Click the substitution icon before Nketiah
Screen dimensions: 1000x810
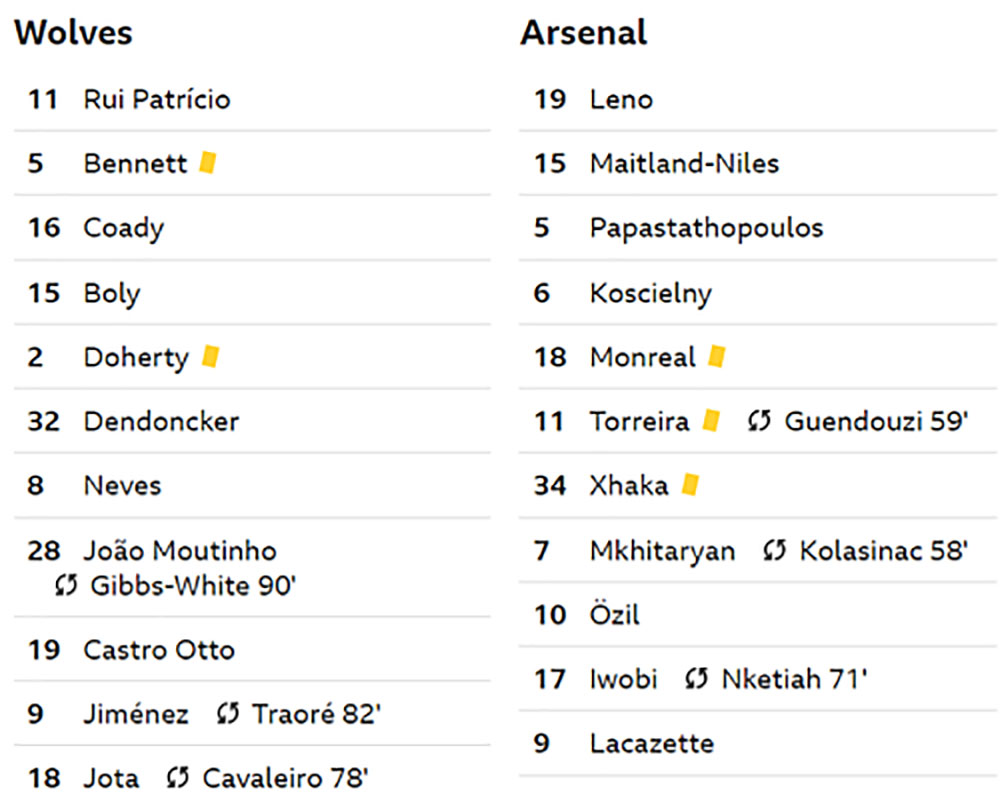(x=696, y=679)
